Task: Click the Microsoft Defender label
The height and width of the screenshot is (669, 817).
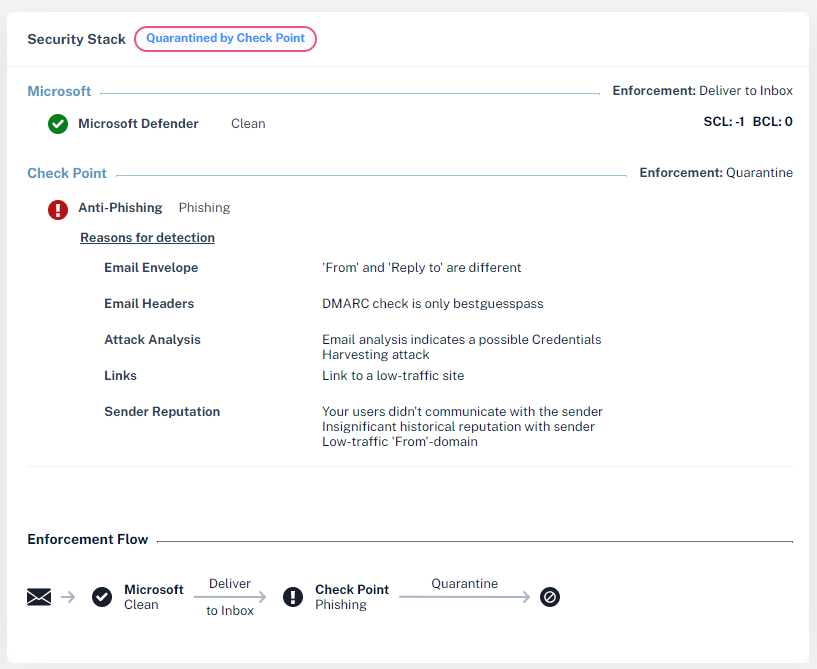Action: (x=139, y=123)
